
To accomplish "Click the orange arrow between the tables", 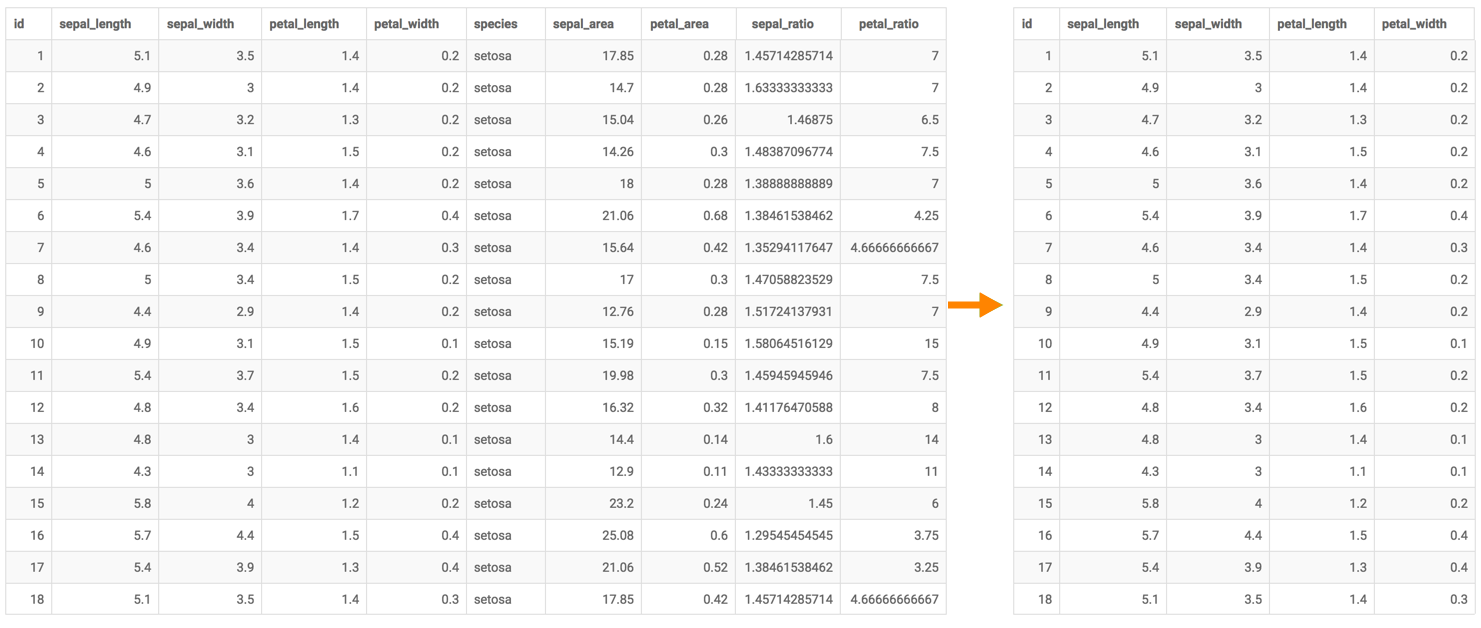I will (x=974, y=305).
